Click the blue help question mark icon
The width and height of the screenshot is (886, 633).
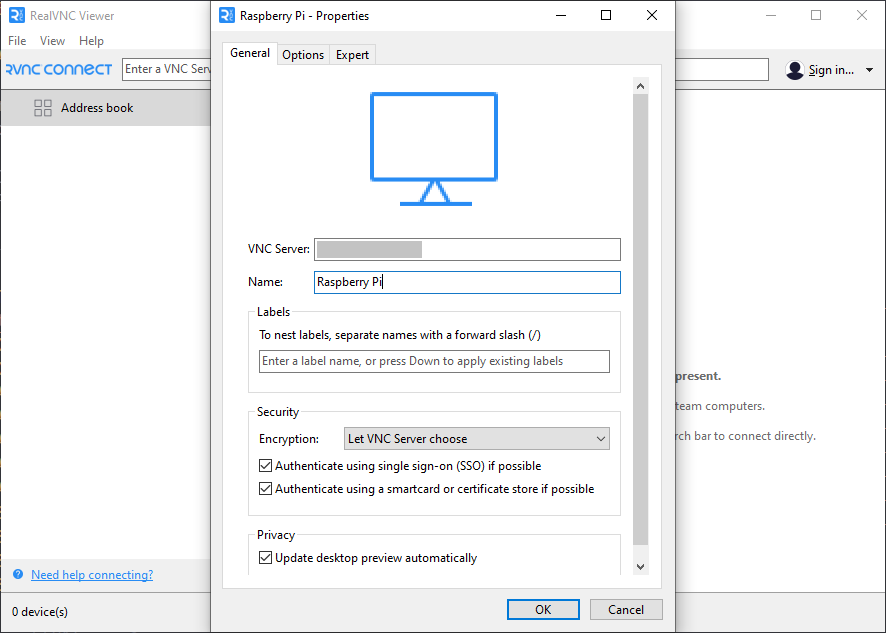coord(18,574)
